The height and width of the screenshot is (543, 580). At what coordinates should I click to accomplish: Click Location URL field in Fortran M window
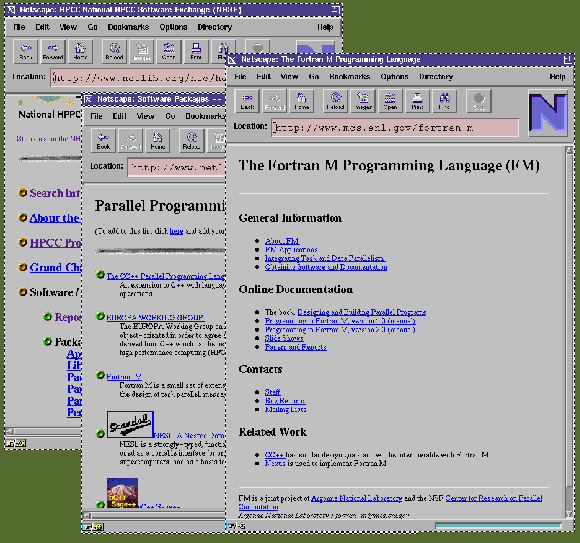tap(395, 128)
